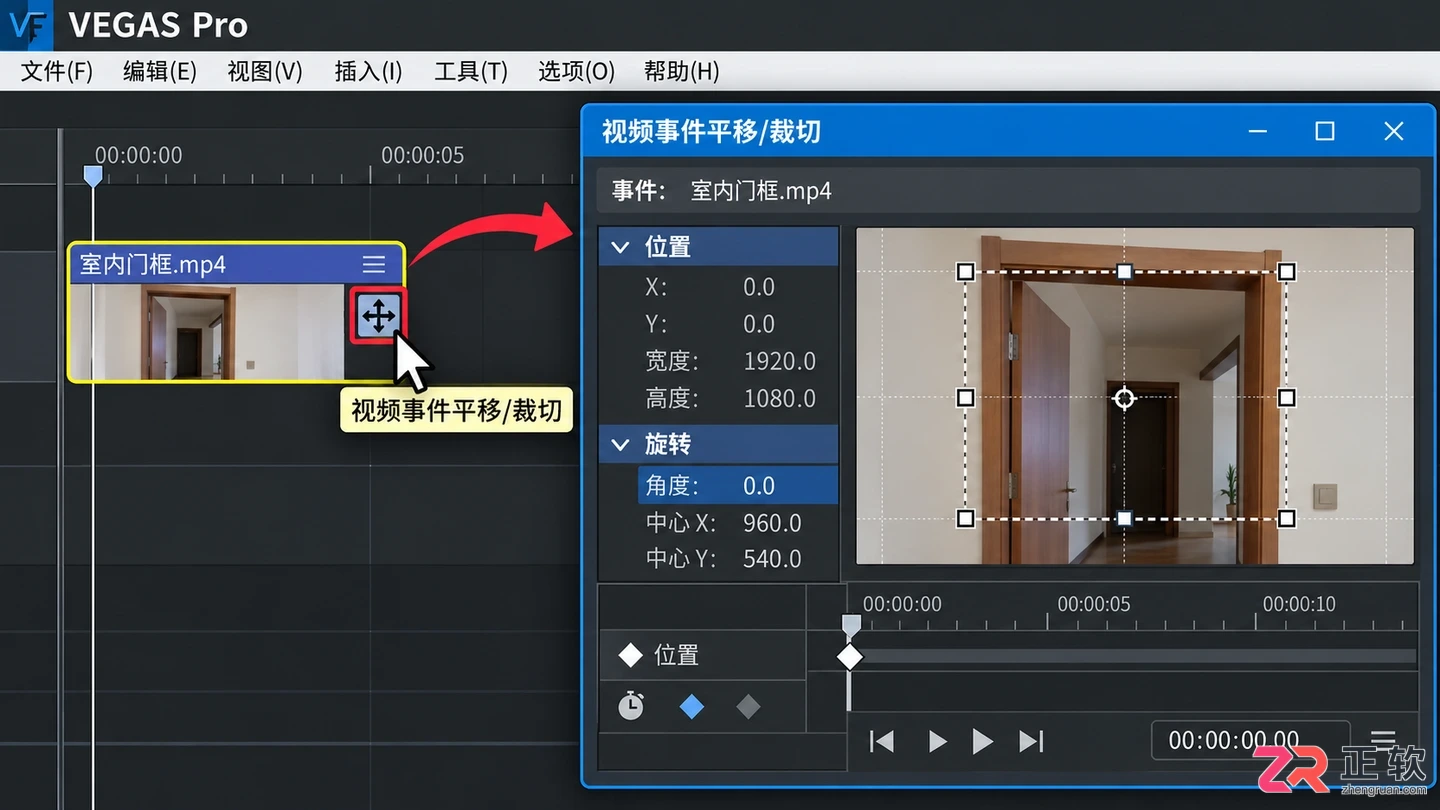This screenshot has width=1440, height=810.
Task: Open the event pan/crop icon on clip
Action: (378, 317)
